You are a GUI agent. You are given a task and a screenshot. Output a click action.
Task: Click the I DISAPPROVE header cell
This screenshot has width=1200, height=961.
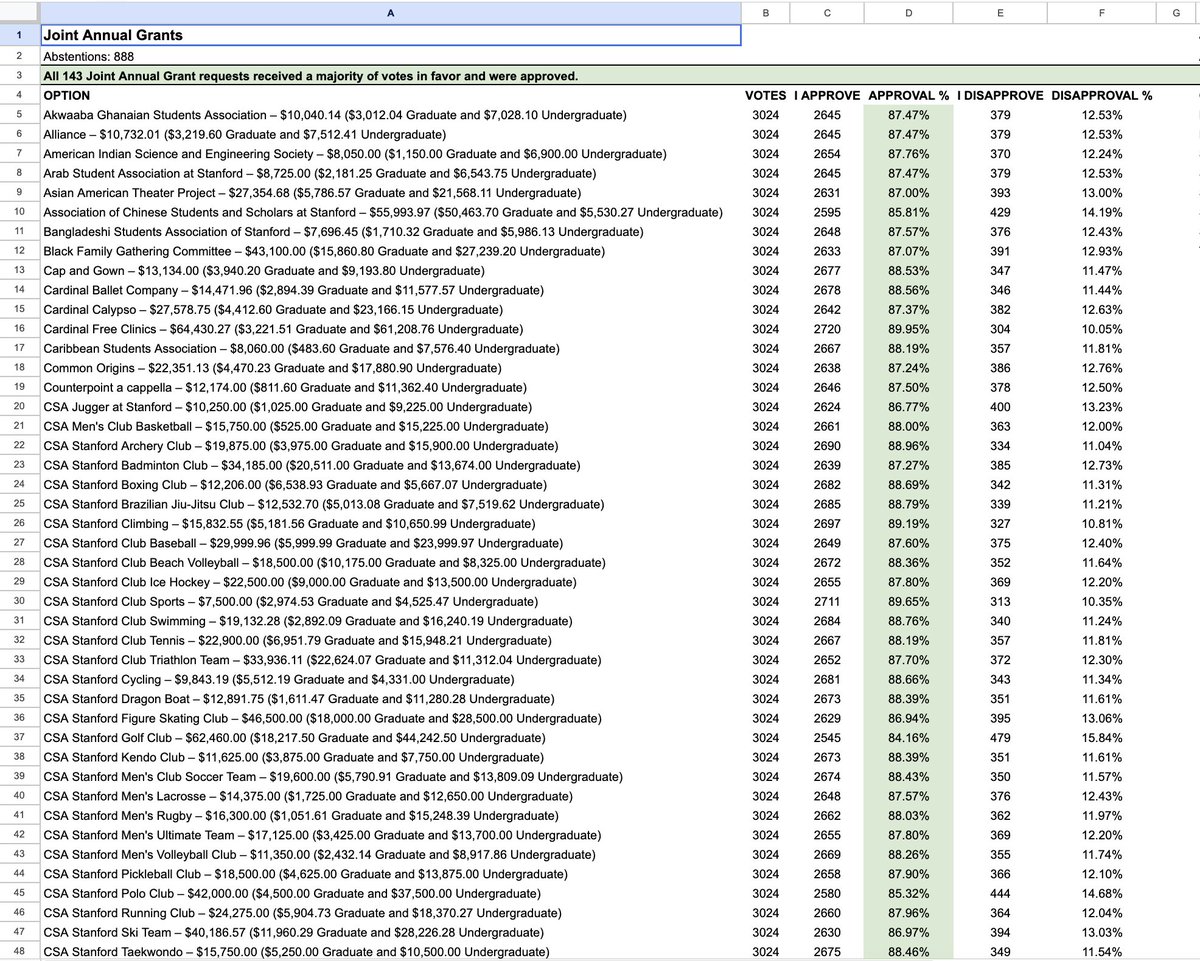click(1000, 96)
